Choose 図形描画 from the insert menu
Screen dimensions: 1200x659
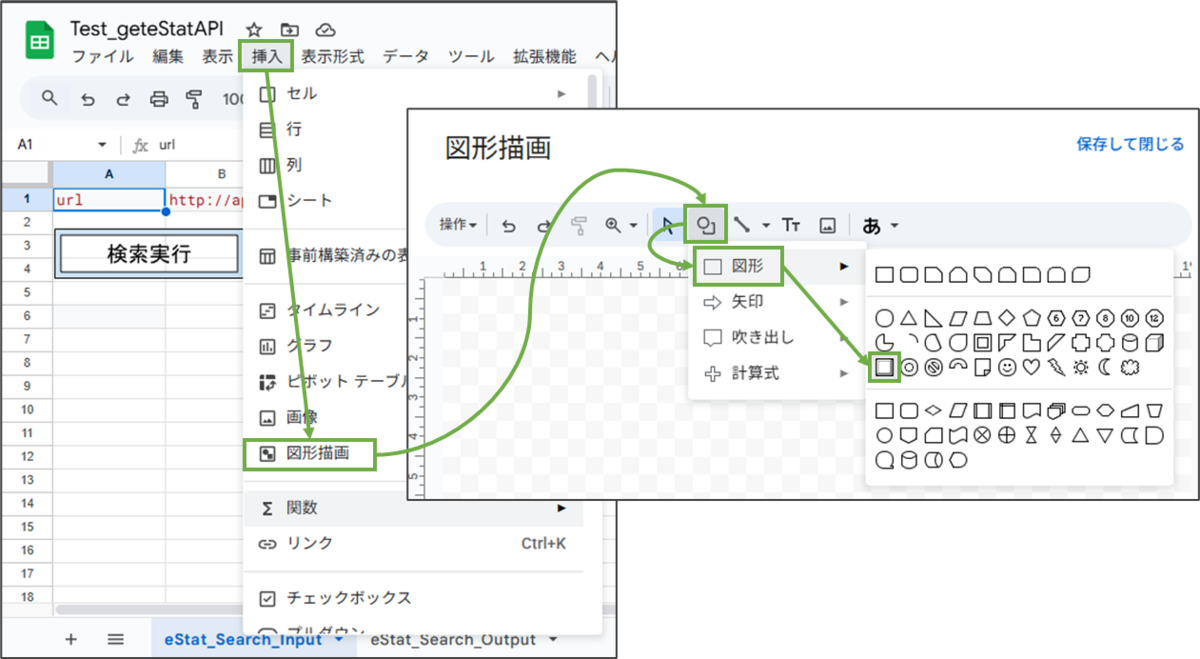[311, 453]
